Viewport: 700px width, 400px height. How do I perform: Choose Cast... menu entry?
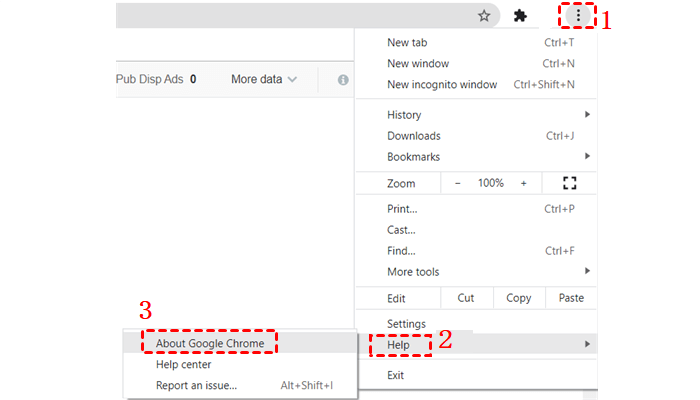click(476, 230)
